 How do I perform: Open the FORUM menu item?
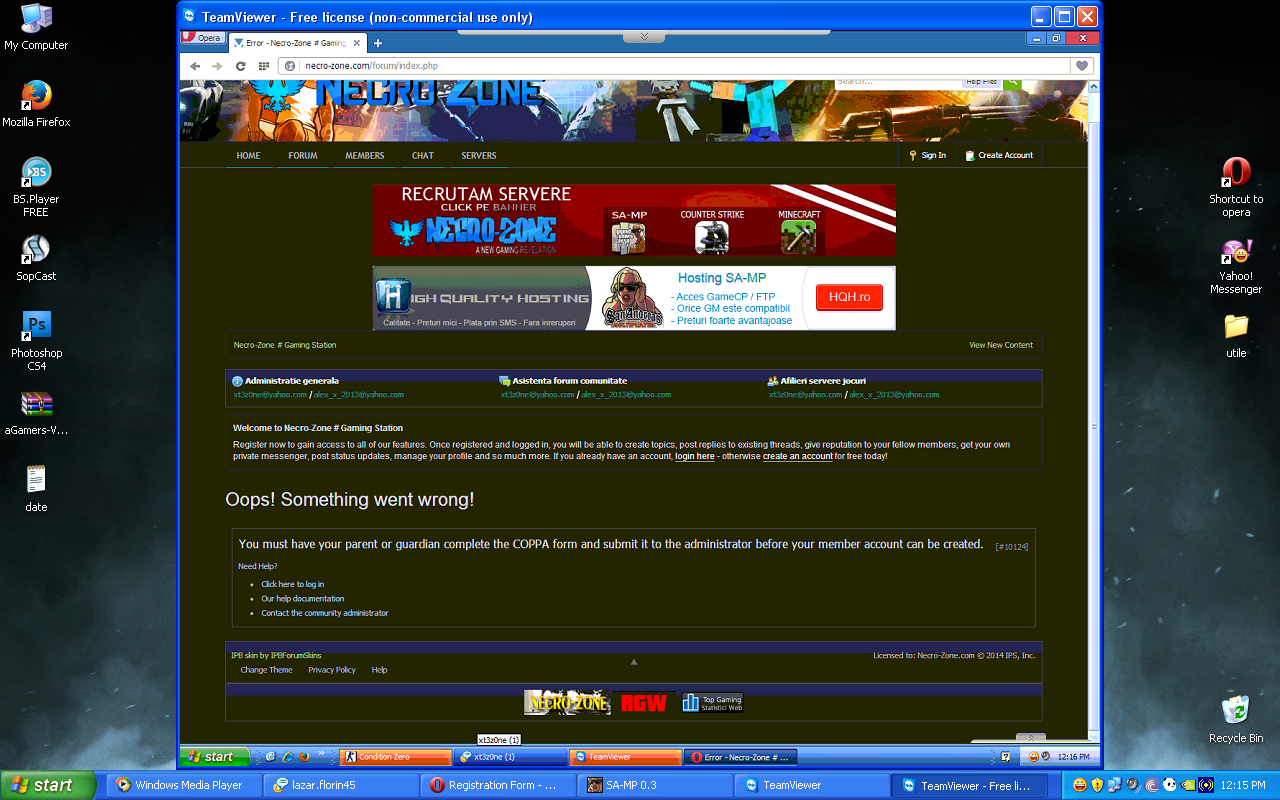coord(303,156)
